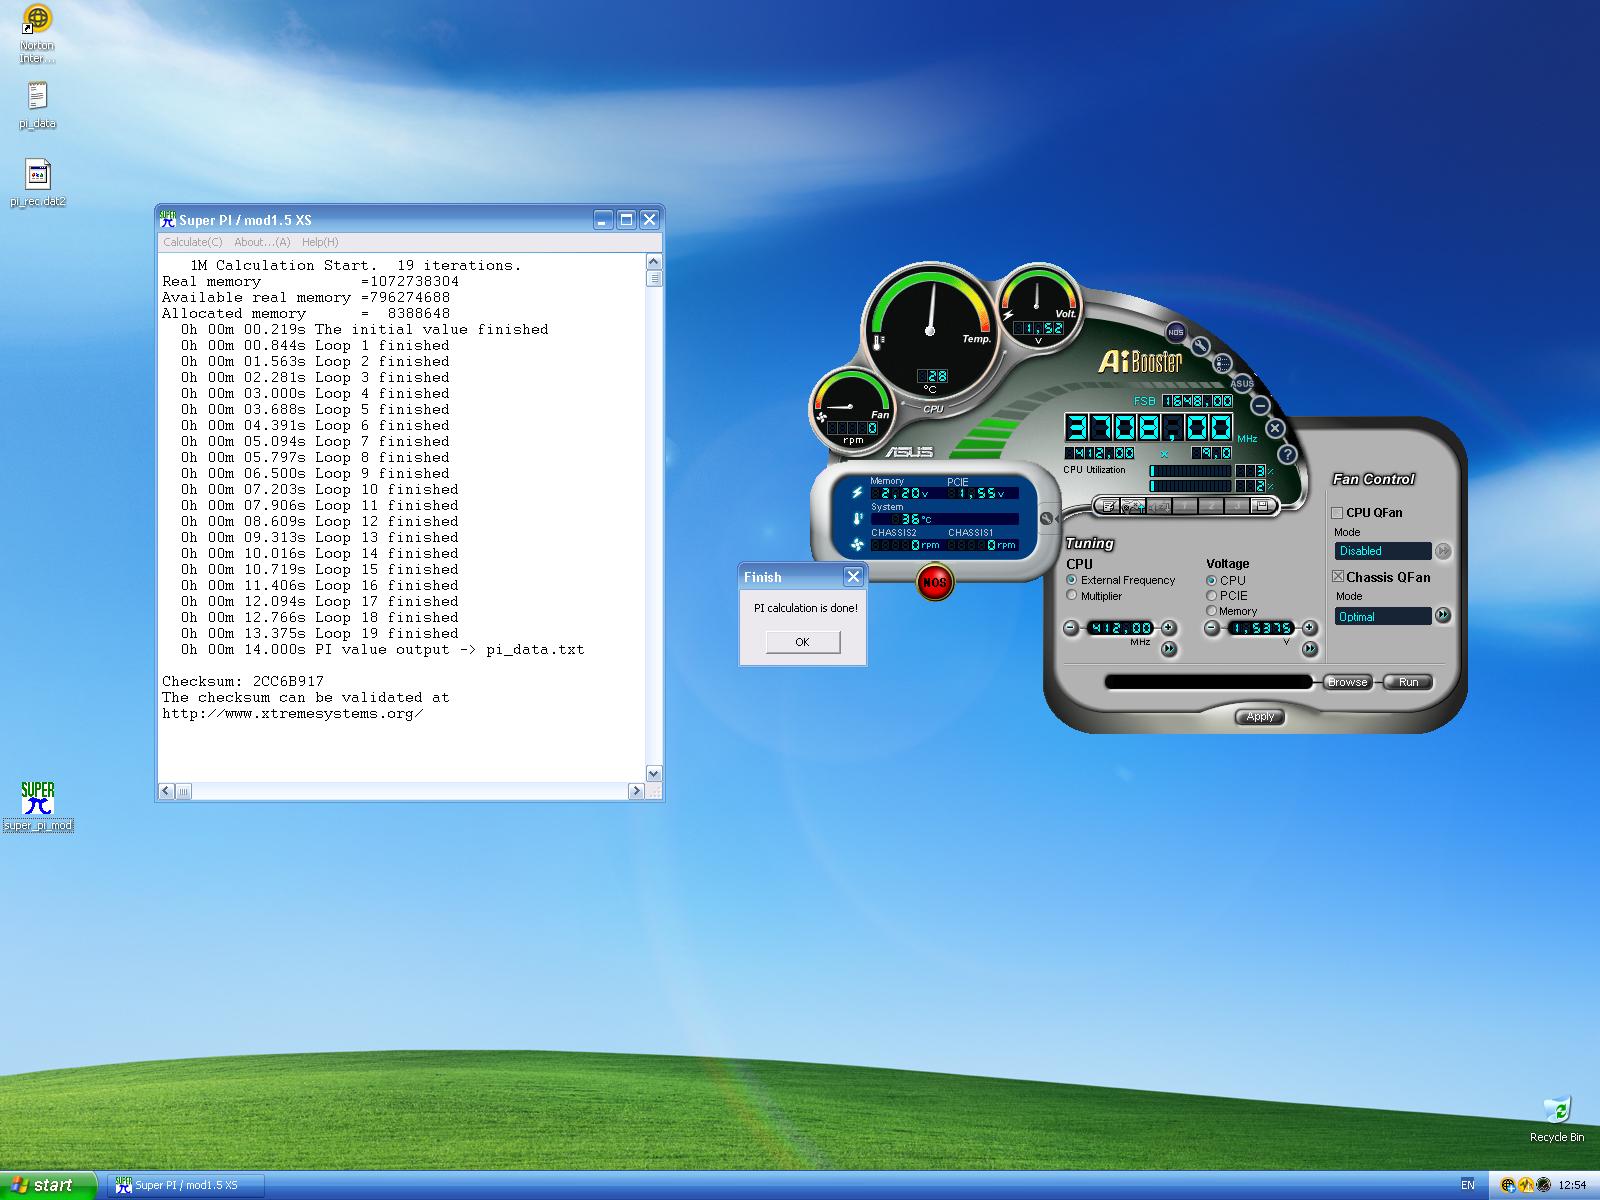The image size is (1600, 1200).
Task: Click the Chassis QFan Optimal mode field
Action: [x=1383, y=617]
